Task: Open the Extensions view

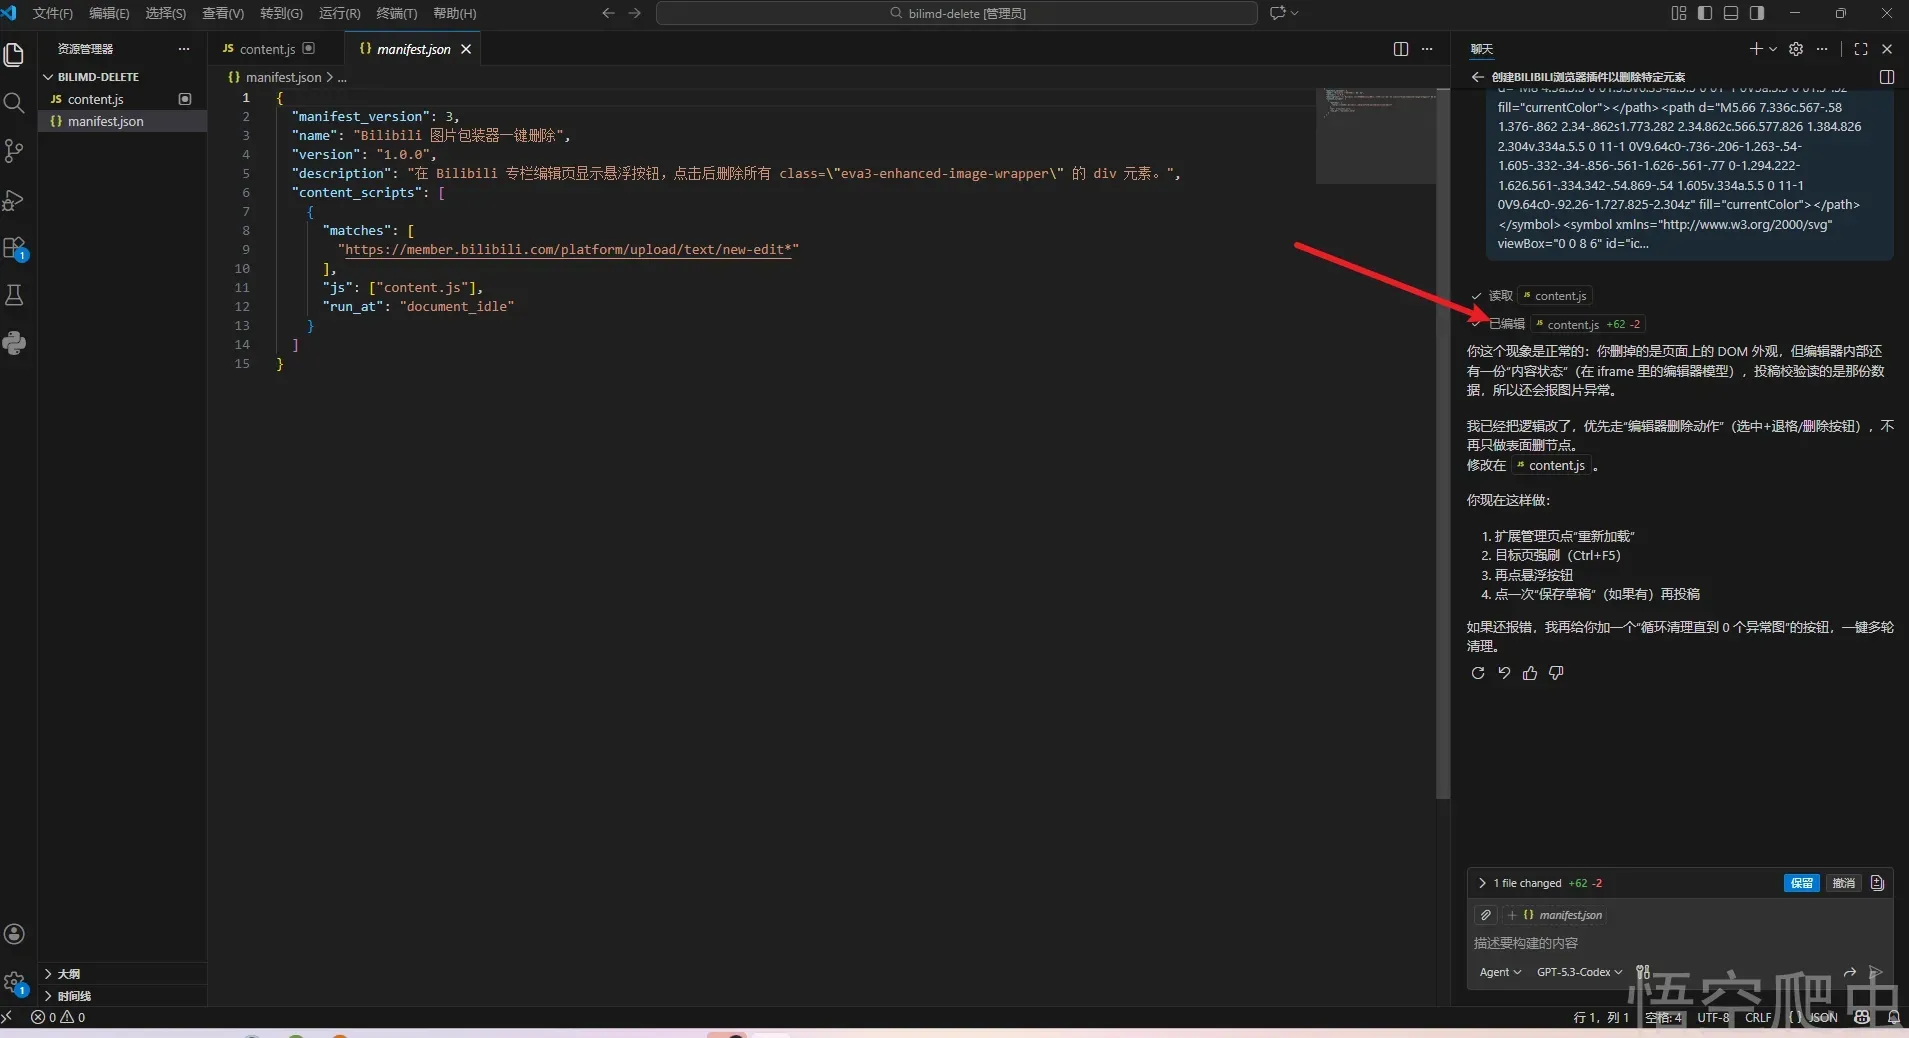Action: (x=14, y=248)
